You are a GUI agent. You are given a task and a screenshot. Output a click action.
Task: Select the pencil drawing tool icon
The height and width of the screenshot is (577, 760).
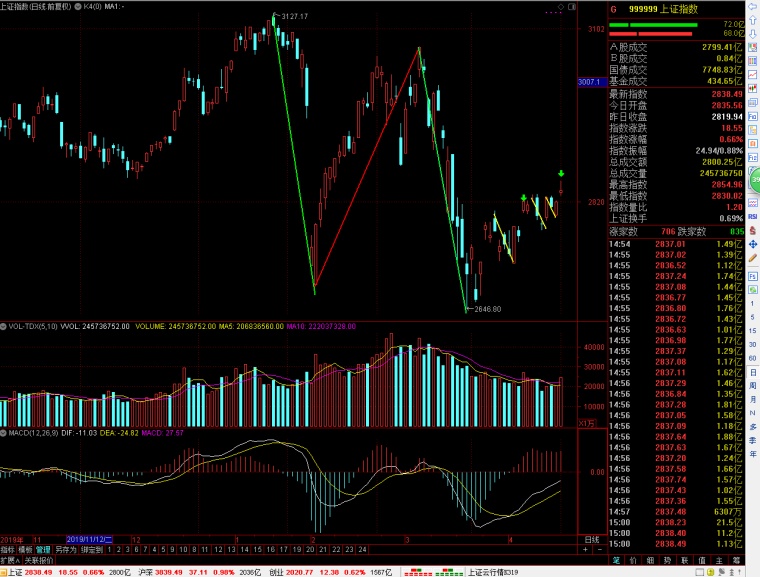tap(753, 258)
